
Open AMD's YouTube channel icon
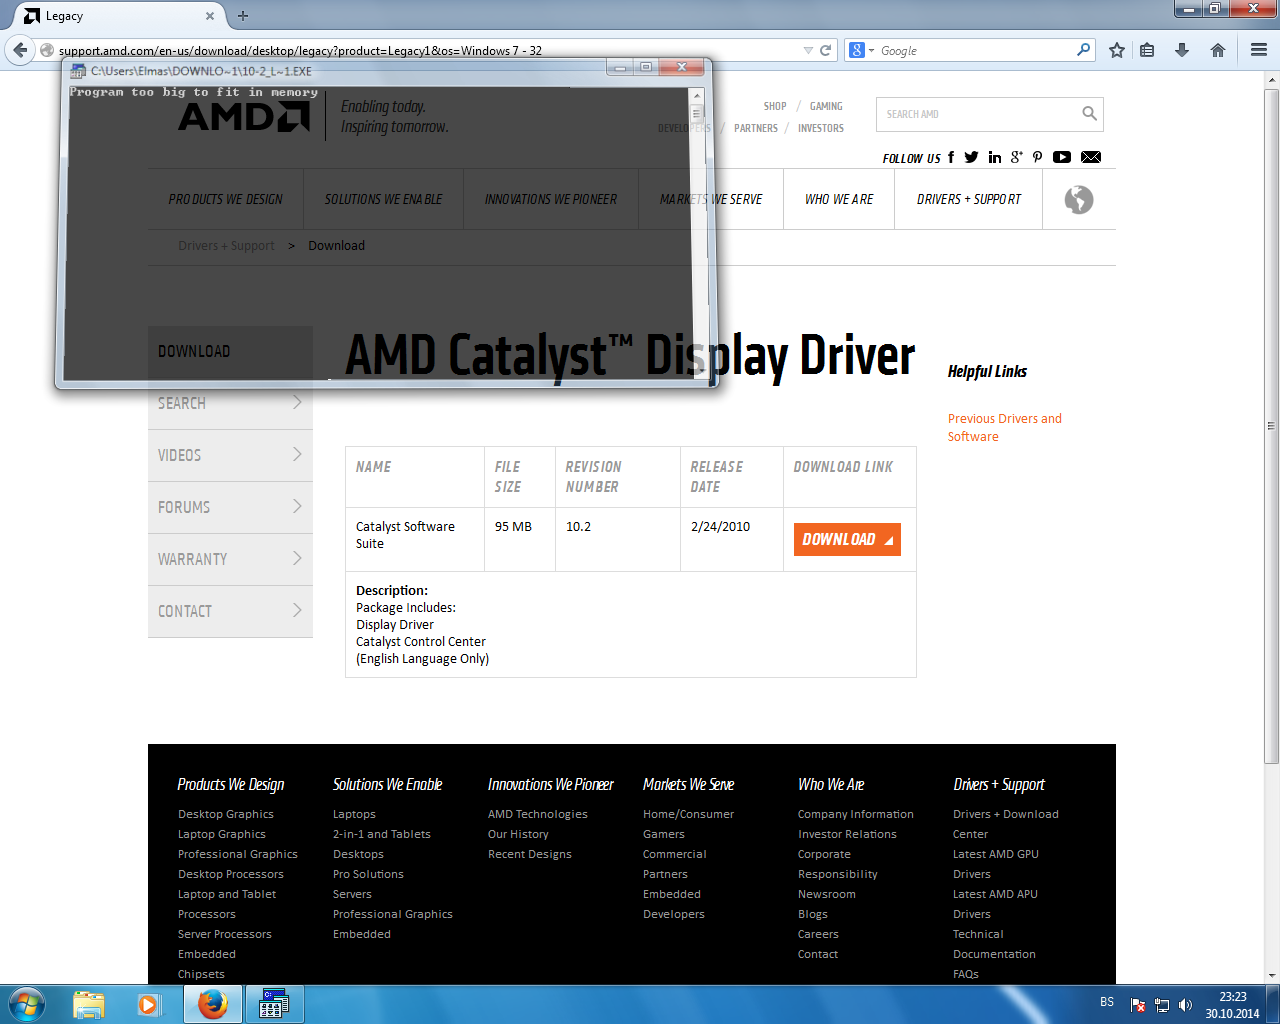tap(1062, 157)
